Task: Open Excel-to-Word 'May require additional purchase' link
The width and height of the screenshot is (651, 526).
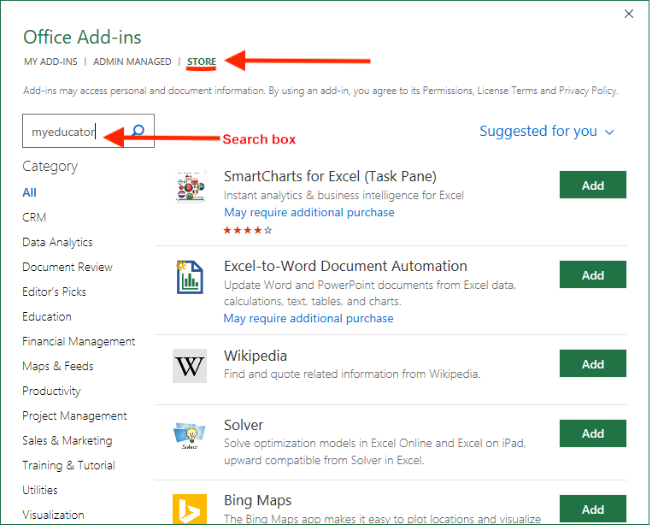Action: [308, 318]
